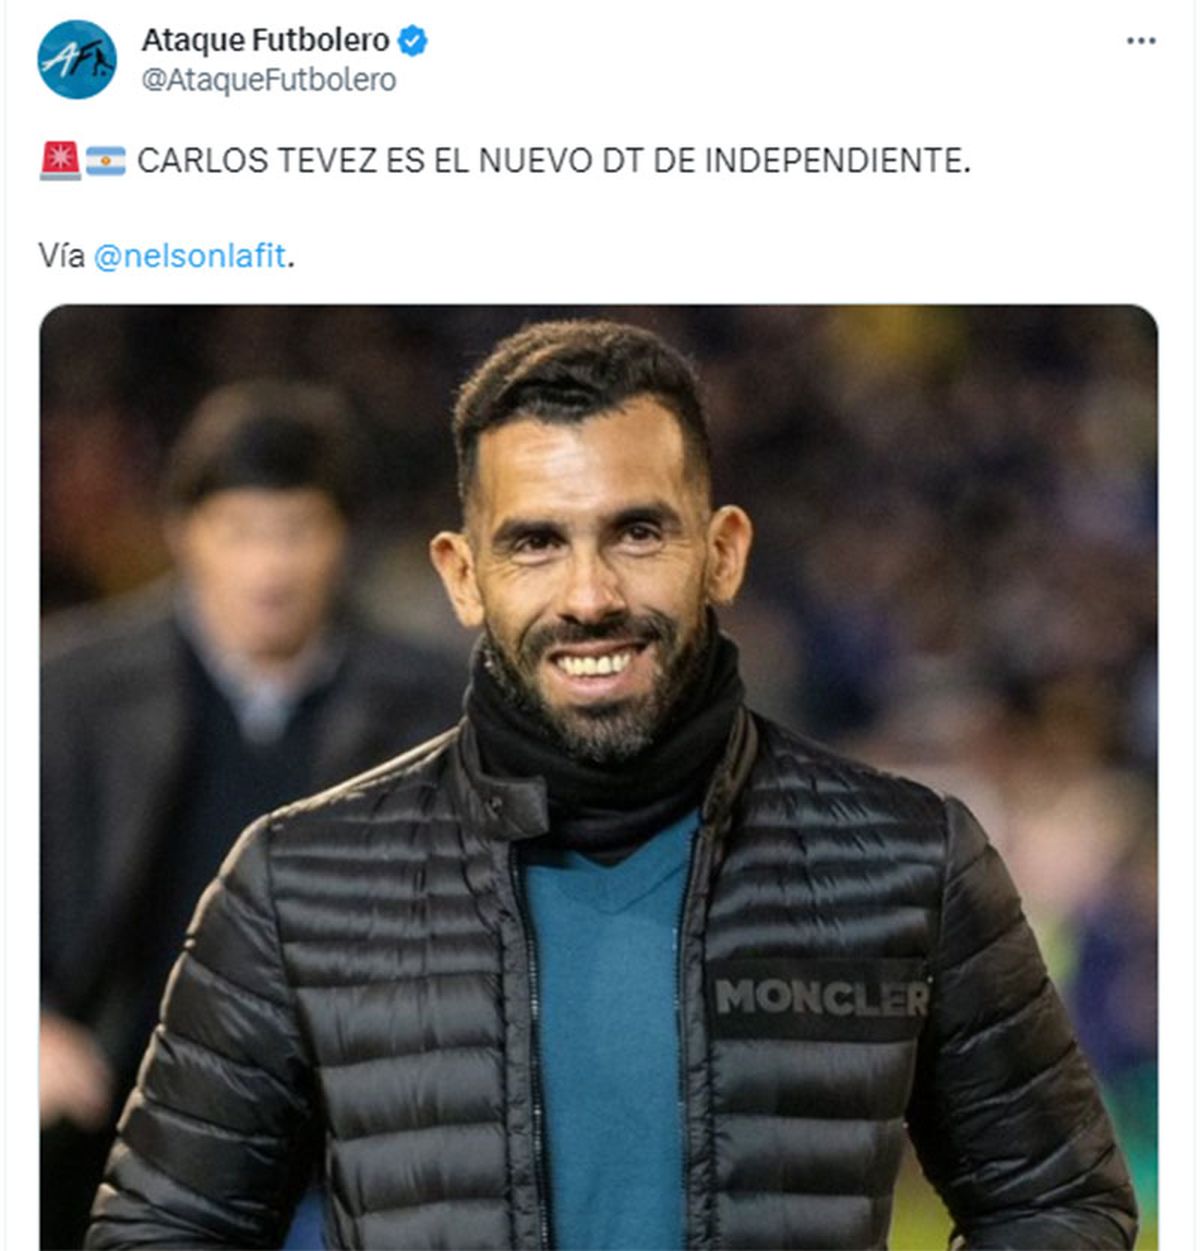Image resolution: width=1200 pixels, height=1251 pixels.
Task: Open the Ataque Futbolero profile avatar
Action: (x=77, y=60)
